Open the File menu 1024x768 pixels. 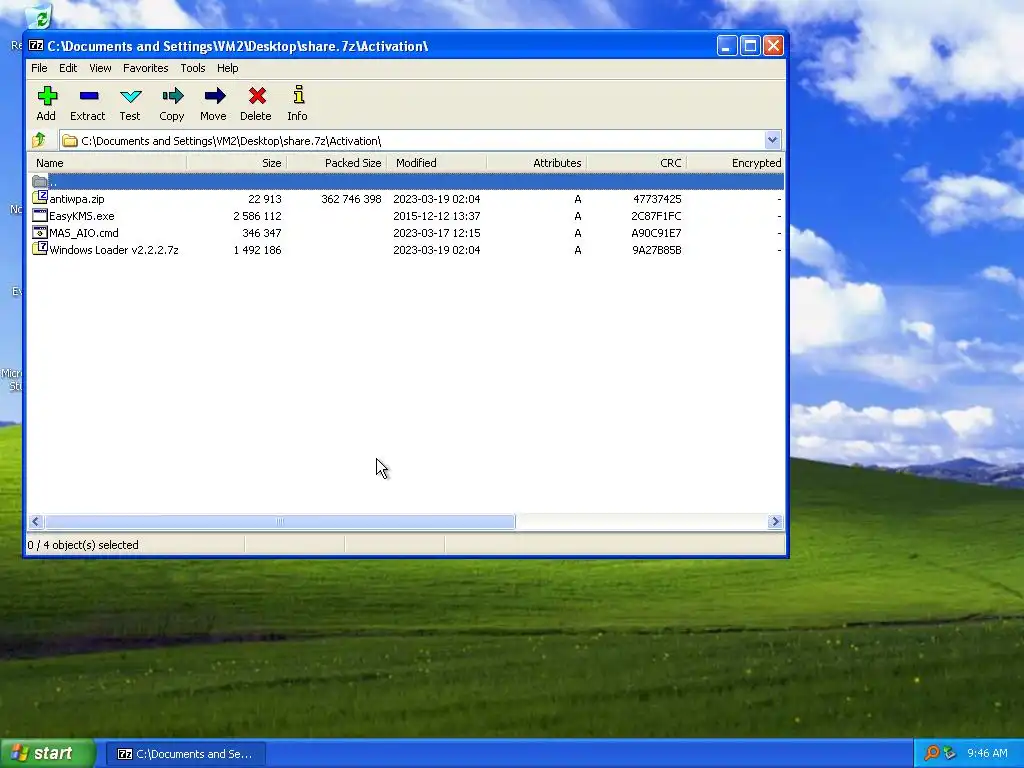pyautogui.click(x=39, y=68)
